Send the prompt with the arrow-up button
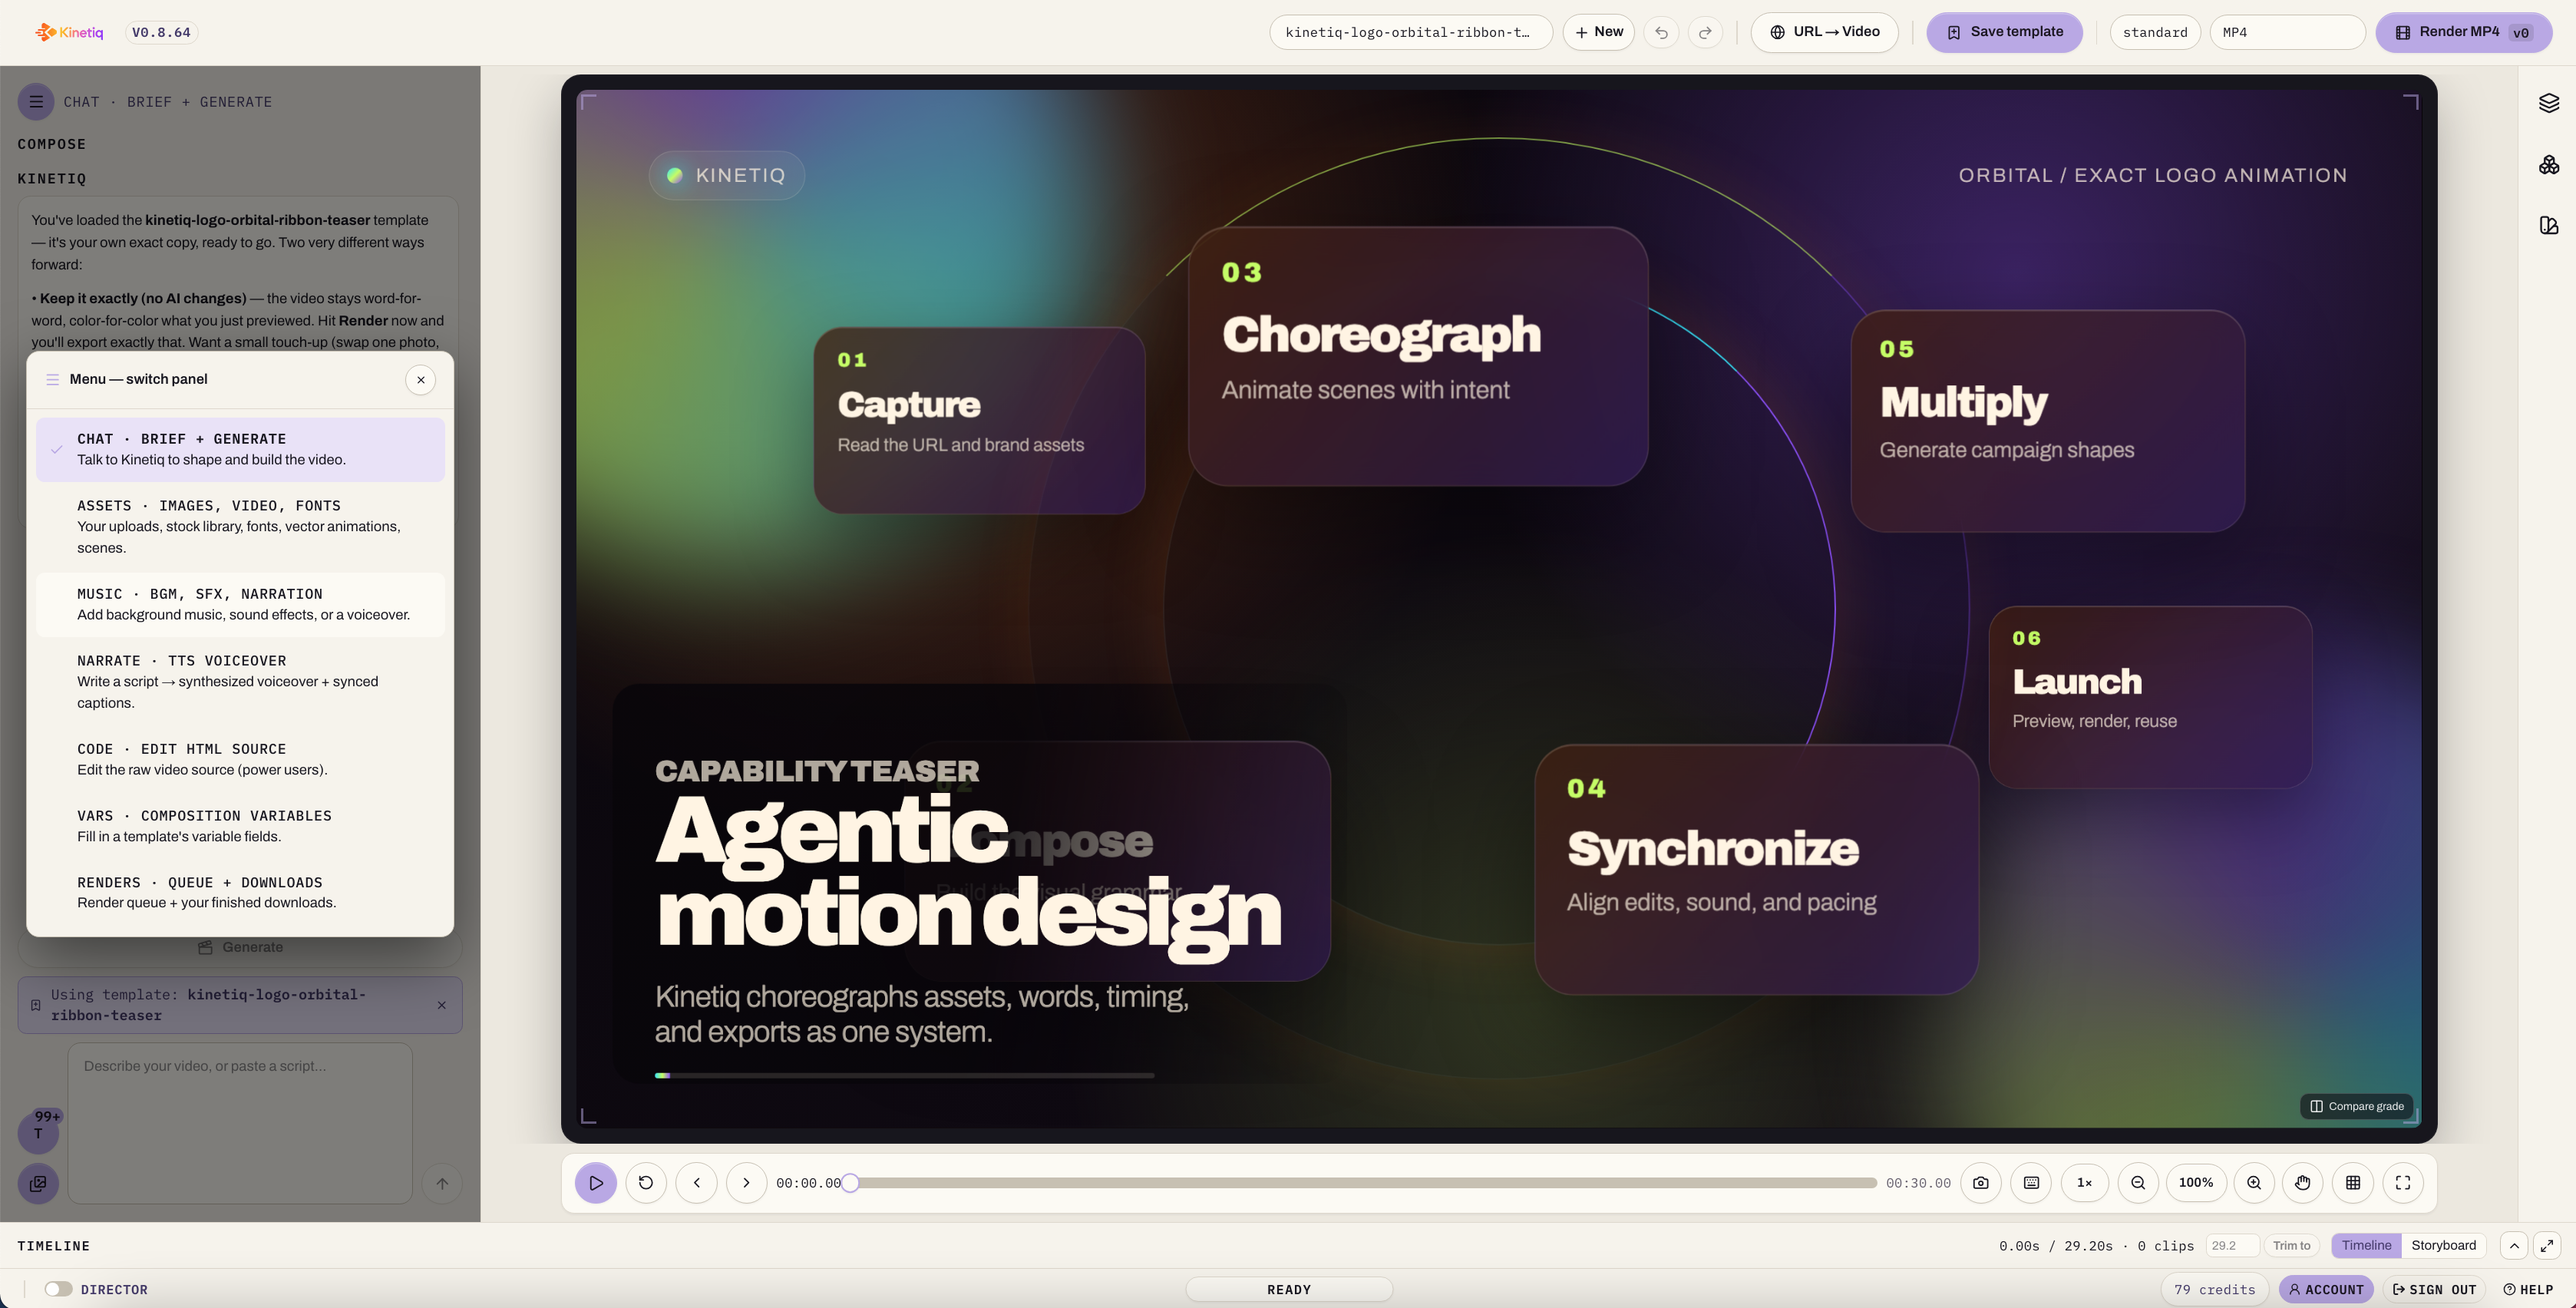The image size is (2576, 1308). coord(442,1184)
